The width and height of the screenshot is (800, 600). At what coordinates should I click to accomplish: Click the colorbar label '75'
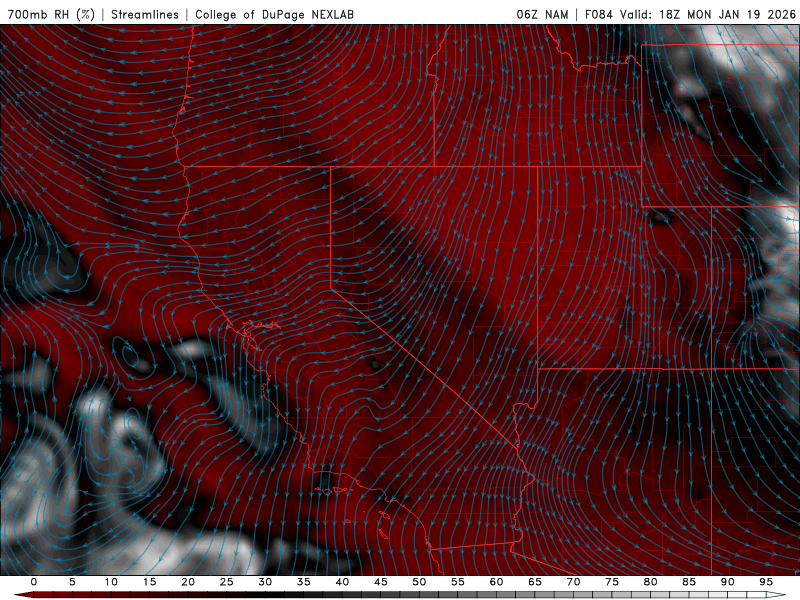coord(612,582)
